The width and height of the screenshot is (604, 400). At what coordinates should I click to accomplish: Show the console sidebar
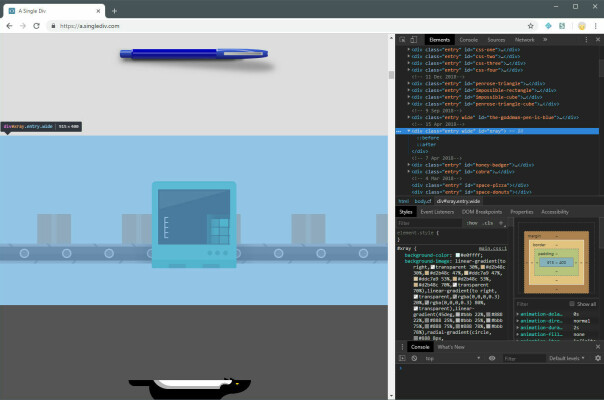(402, 358)
